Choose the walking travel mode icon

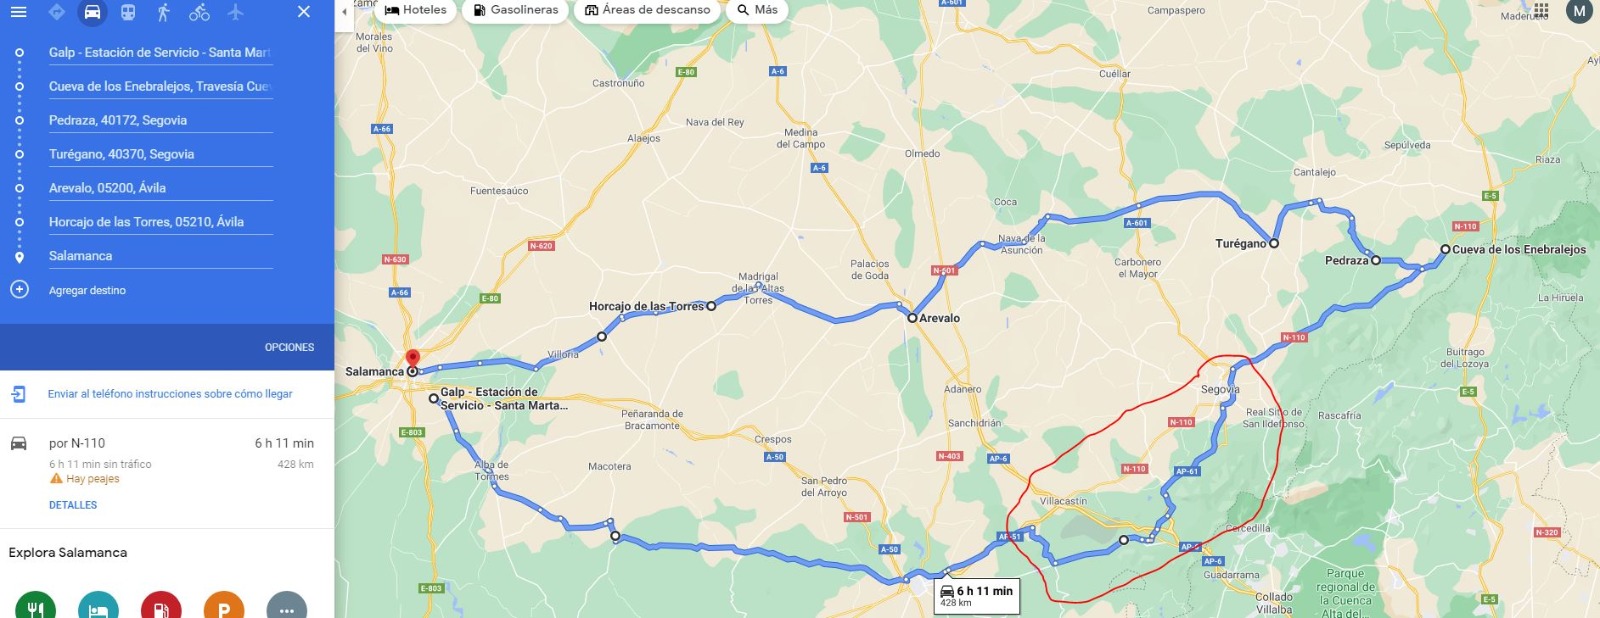(164, 12)
